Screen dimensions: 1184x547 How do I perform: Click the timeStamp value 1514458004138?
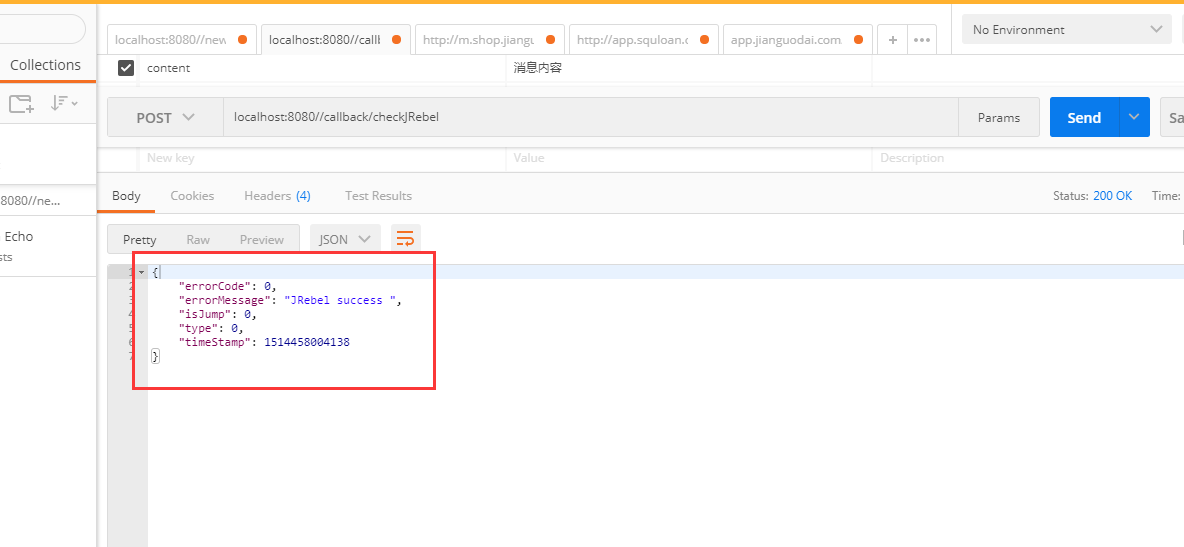[x=307, y=342]
